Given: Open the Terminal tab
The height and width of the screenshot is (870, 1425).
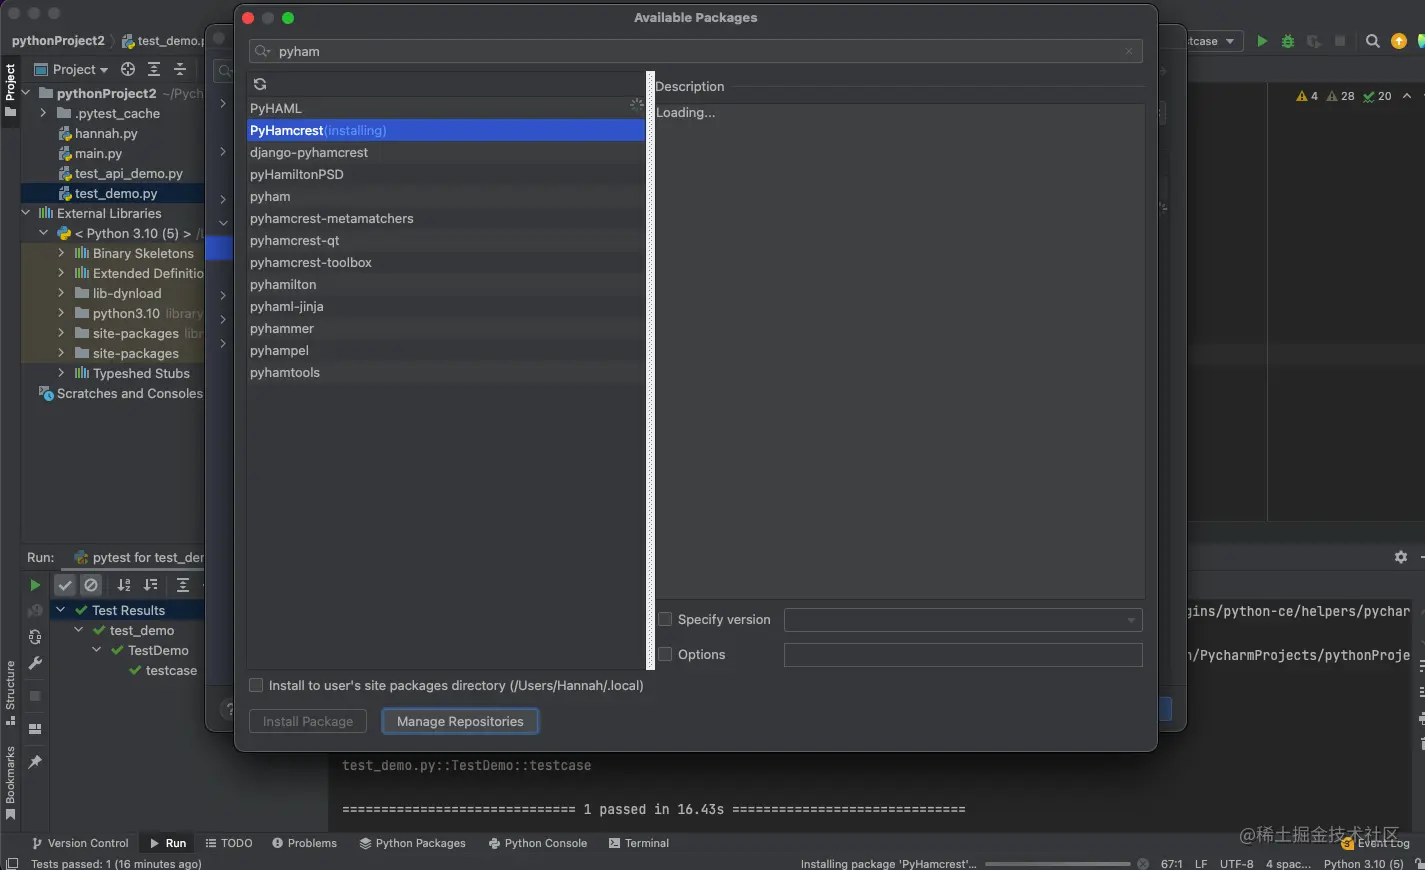Looking at the screenshot, I should [639, 843].
